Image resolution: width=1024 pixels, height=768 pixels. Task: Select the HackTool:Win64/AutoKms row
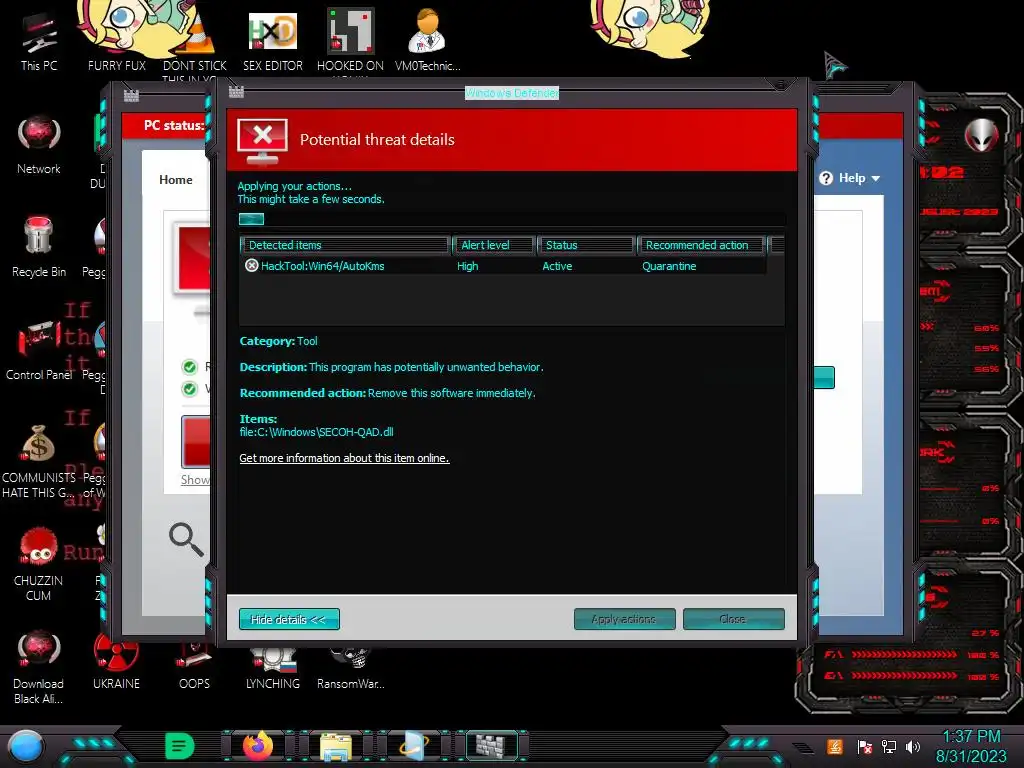[502, 266]
